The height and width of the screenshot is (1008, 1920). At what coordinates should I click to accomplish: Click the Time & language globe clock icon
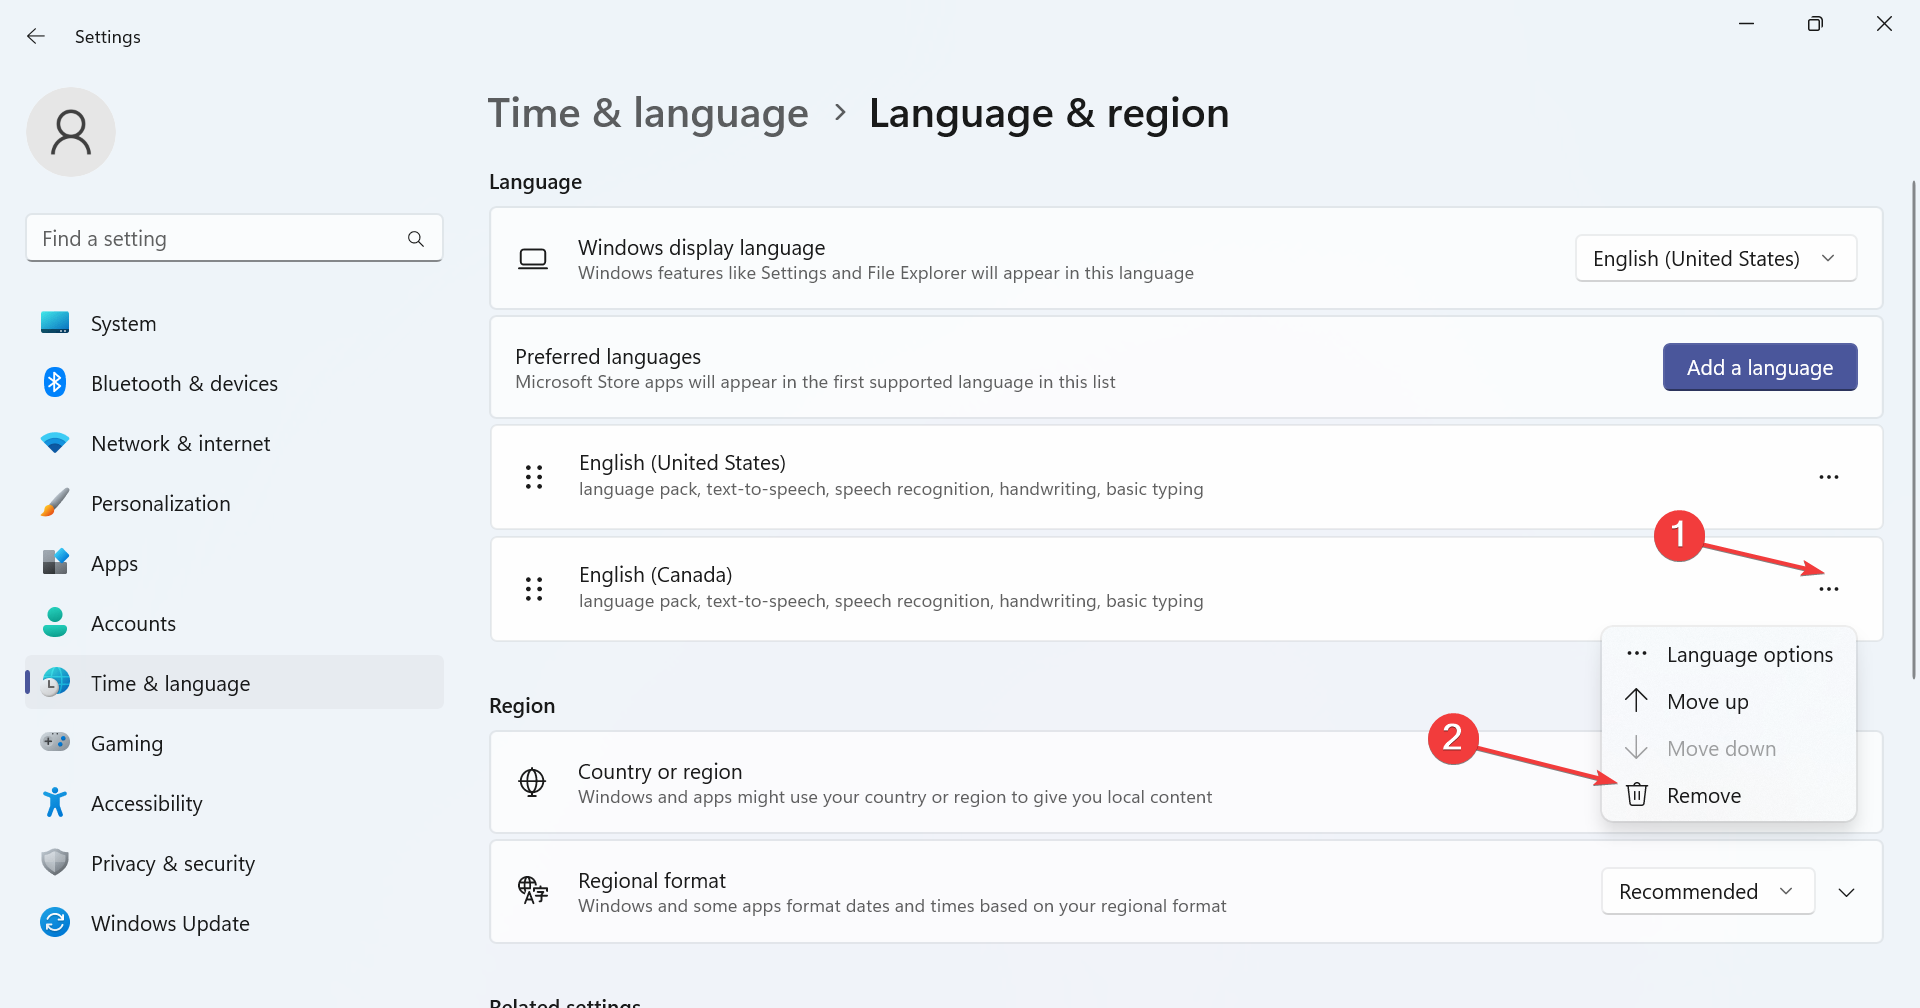coord(55,683)
